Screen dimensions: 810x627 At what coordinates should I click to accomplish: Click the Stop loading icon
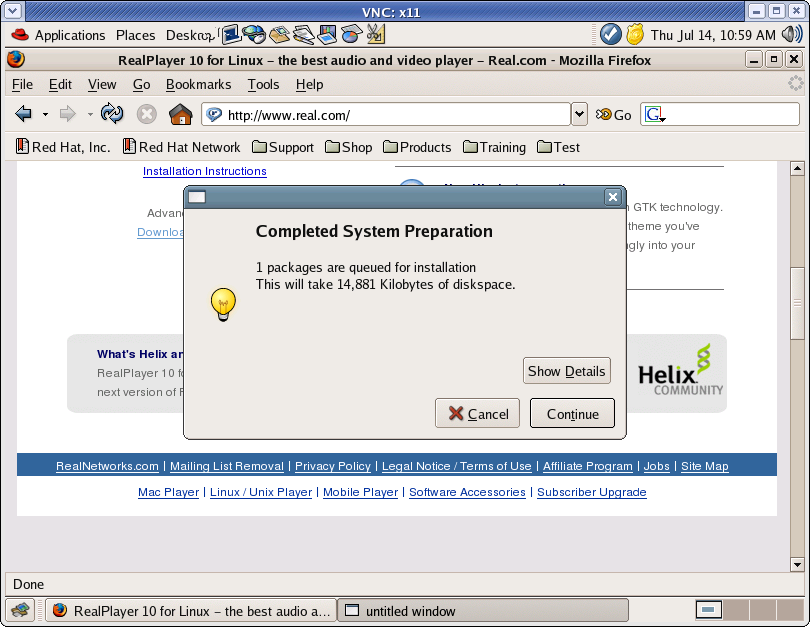point(146,114)
